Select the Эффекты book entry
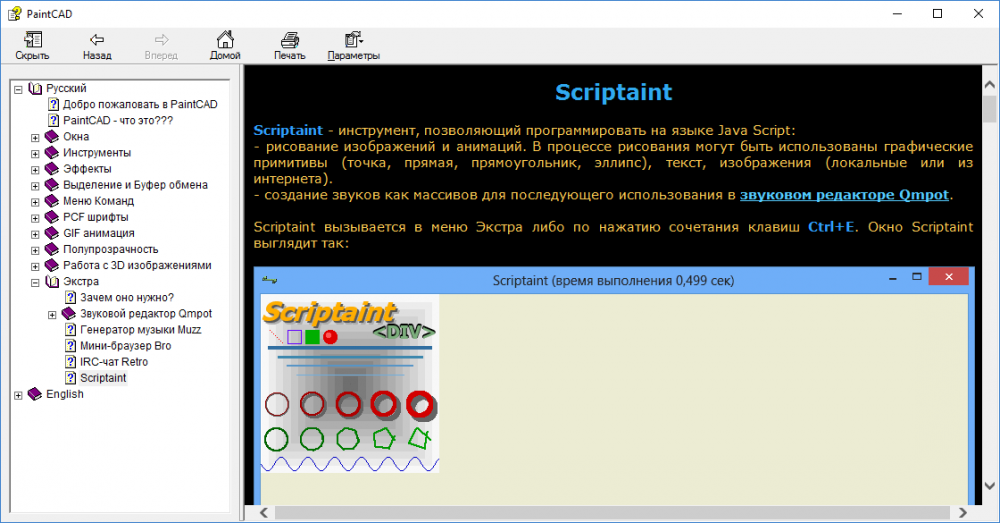Image resolution: width=1000 pixels, height=523 pixels. [87, 168]
